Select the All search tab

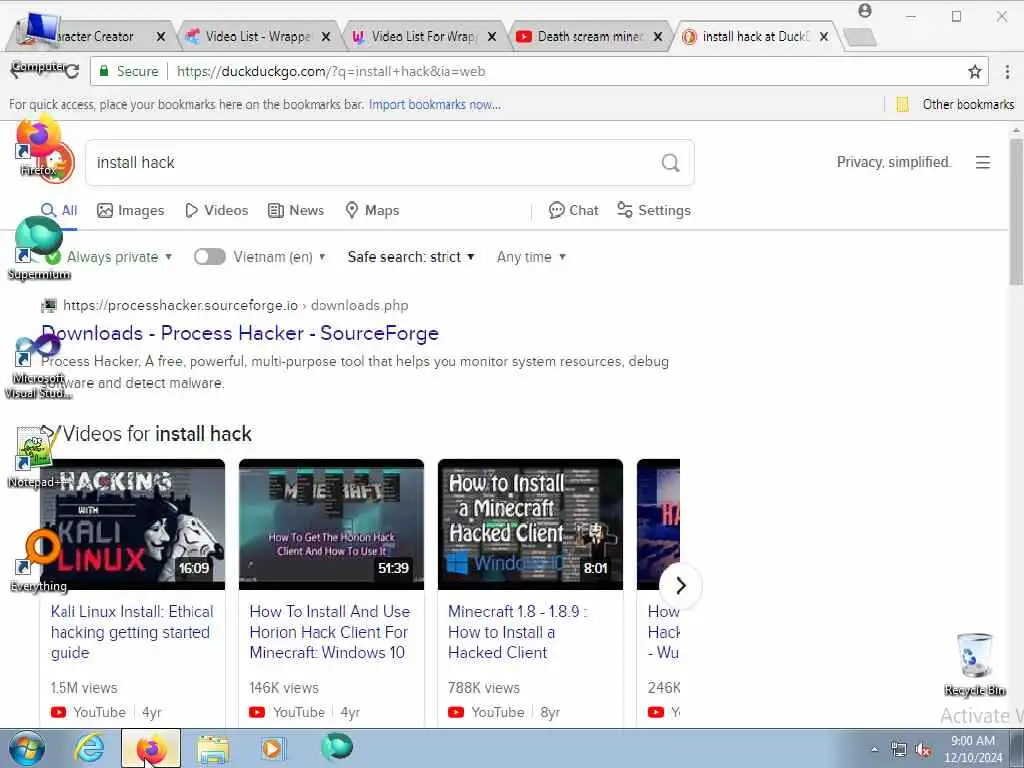click(59, 210)
